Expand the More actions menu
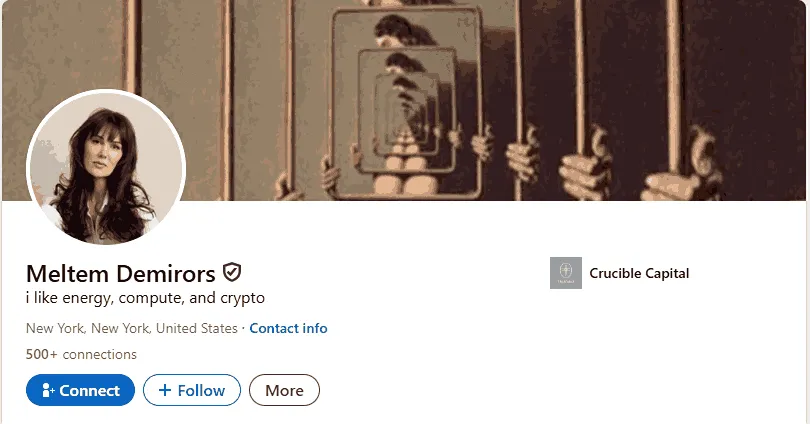 pos(284,390)
